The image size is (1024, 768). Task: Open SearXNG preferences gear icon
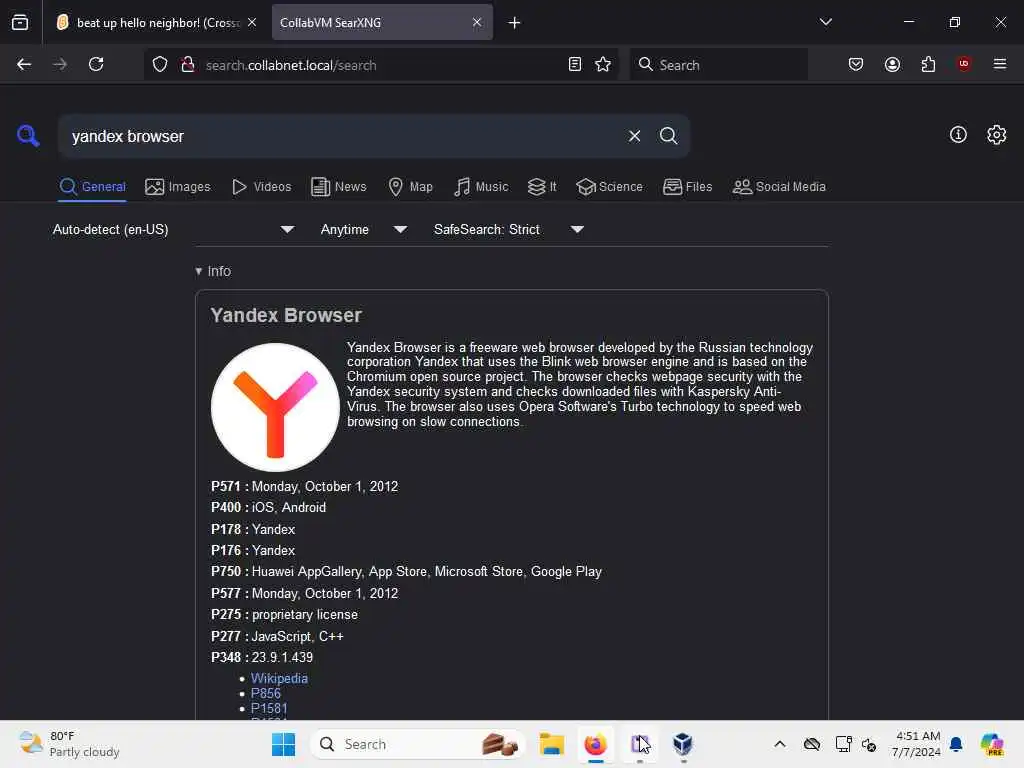tap(997, 135)
